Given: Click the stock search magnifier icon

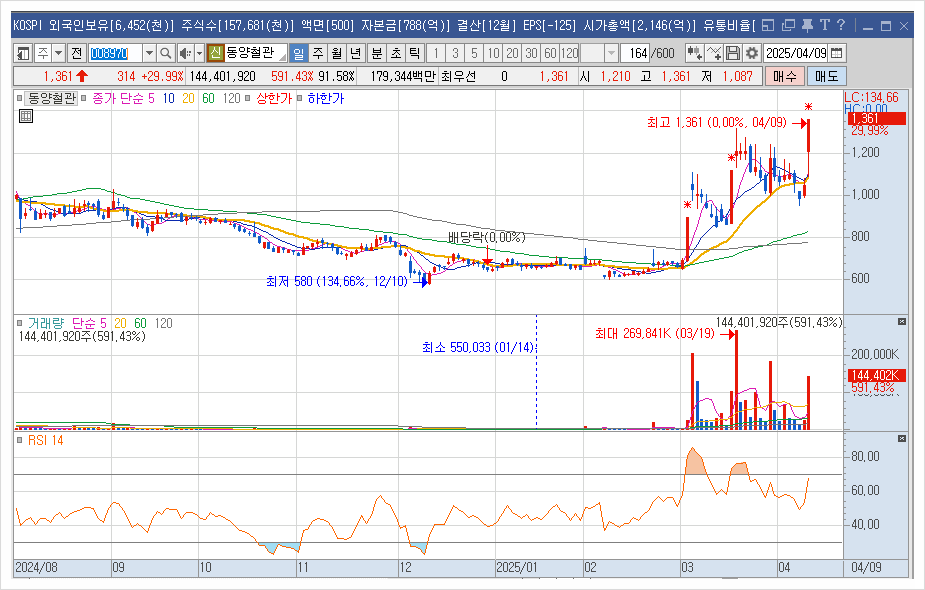Looking at the screenshot, I should 166,54.
